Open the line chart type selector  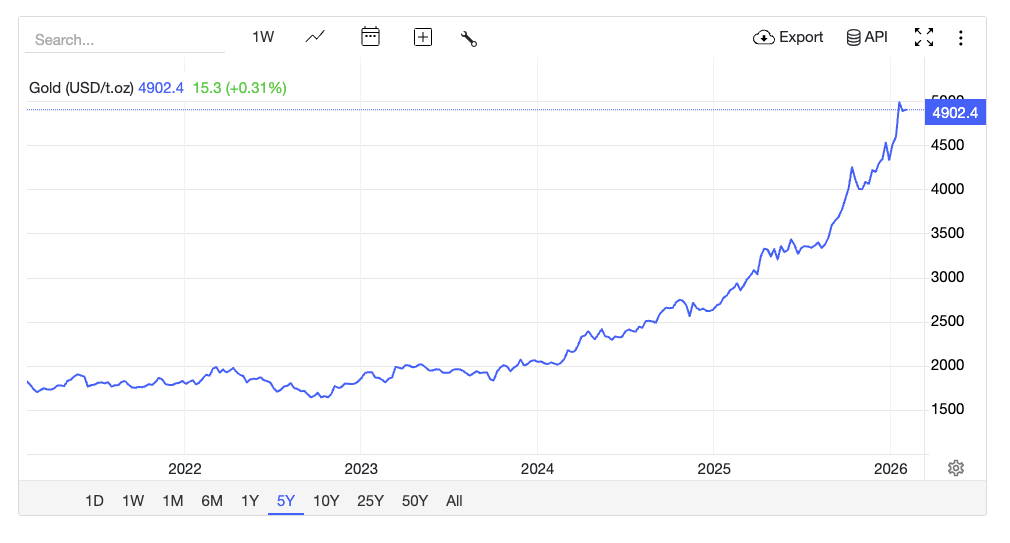click(315, 37)
